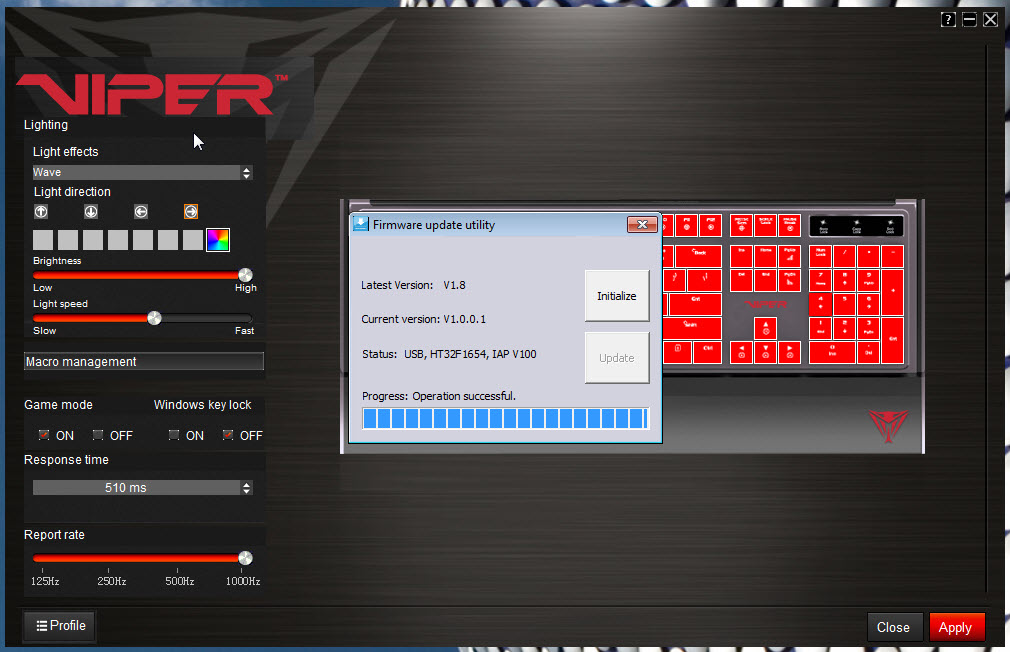Click the Down arrow key on keyboard image

point(765,352)
